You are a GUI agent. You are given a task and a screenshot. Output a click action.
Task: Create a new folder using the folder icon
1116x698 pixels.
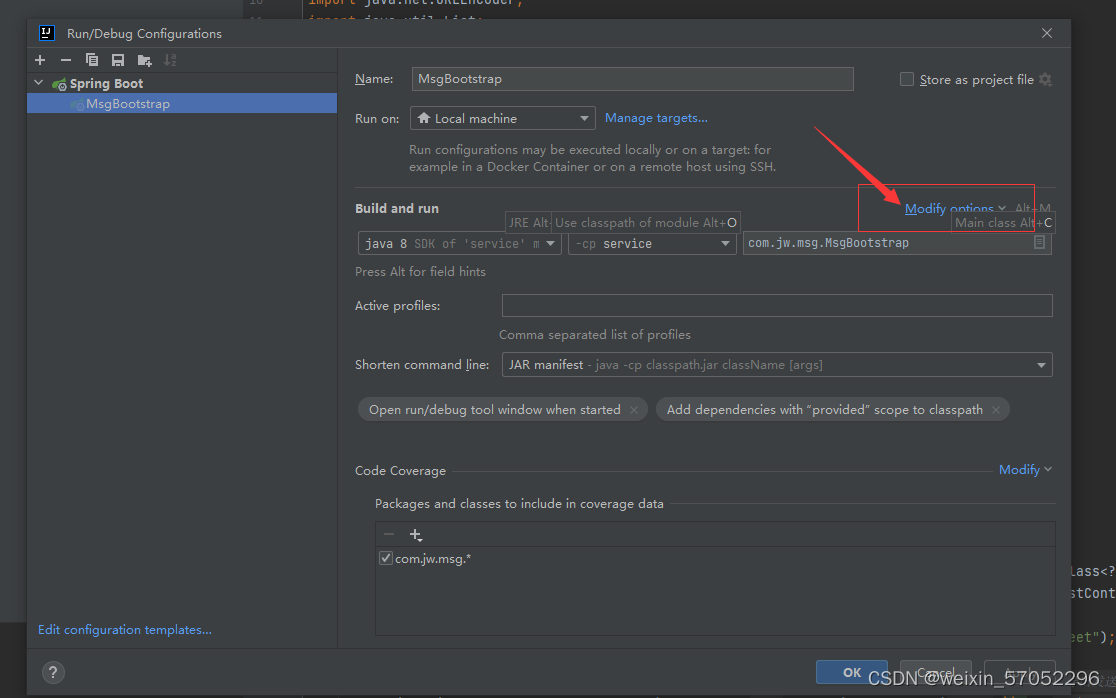(x=144, y=59)
